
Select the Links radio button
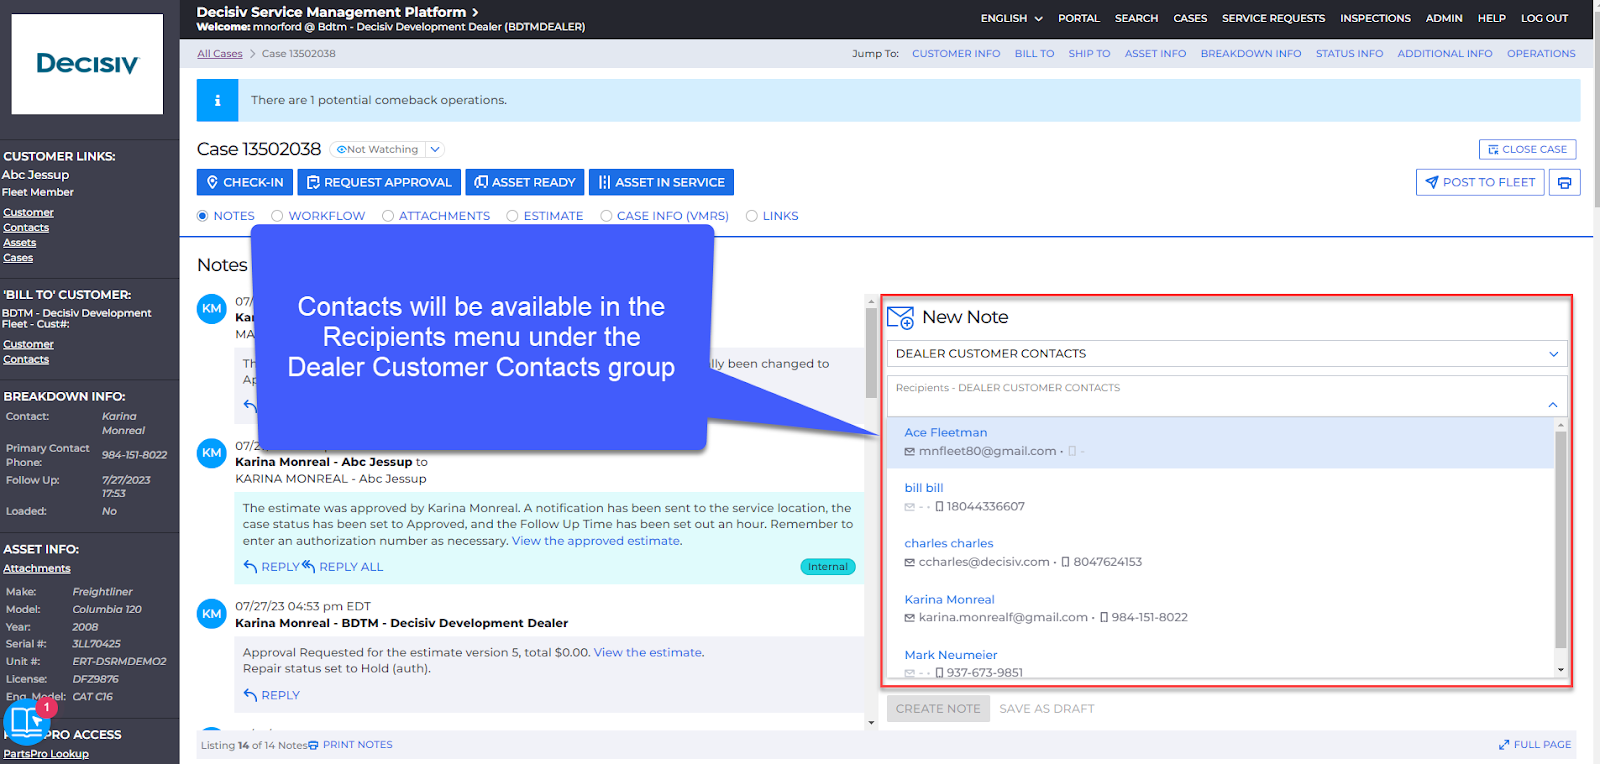pyautogui.click(x=752, y=216)
